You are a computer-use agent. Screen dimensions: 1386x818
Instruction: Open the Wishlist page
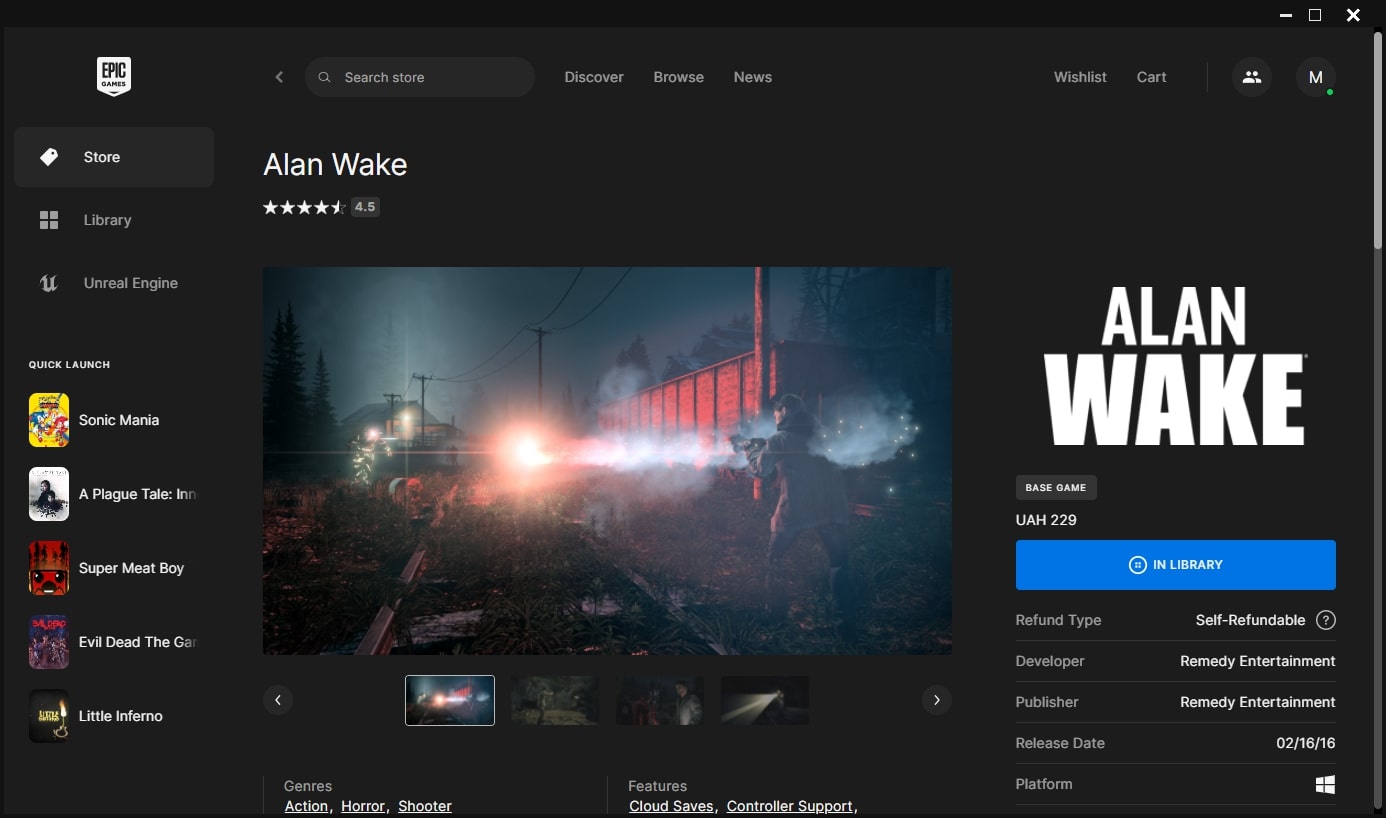(x=1080, y=77)
